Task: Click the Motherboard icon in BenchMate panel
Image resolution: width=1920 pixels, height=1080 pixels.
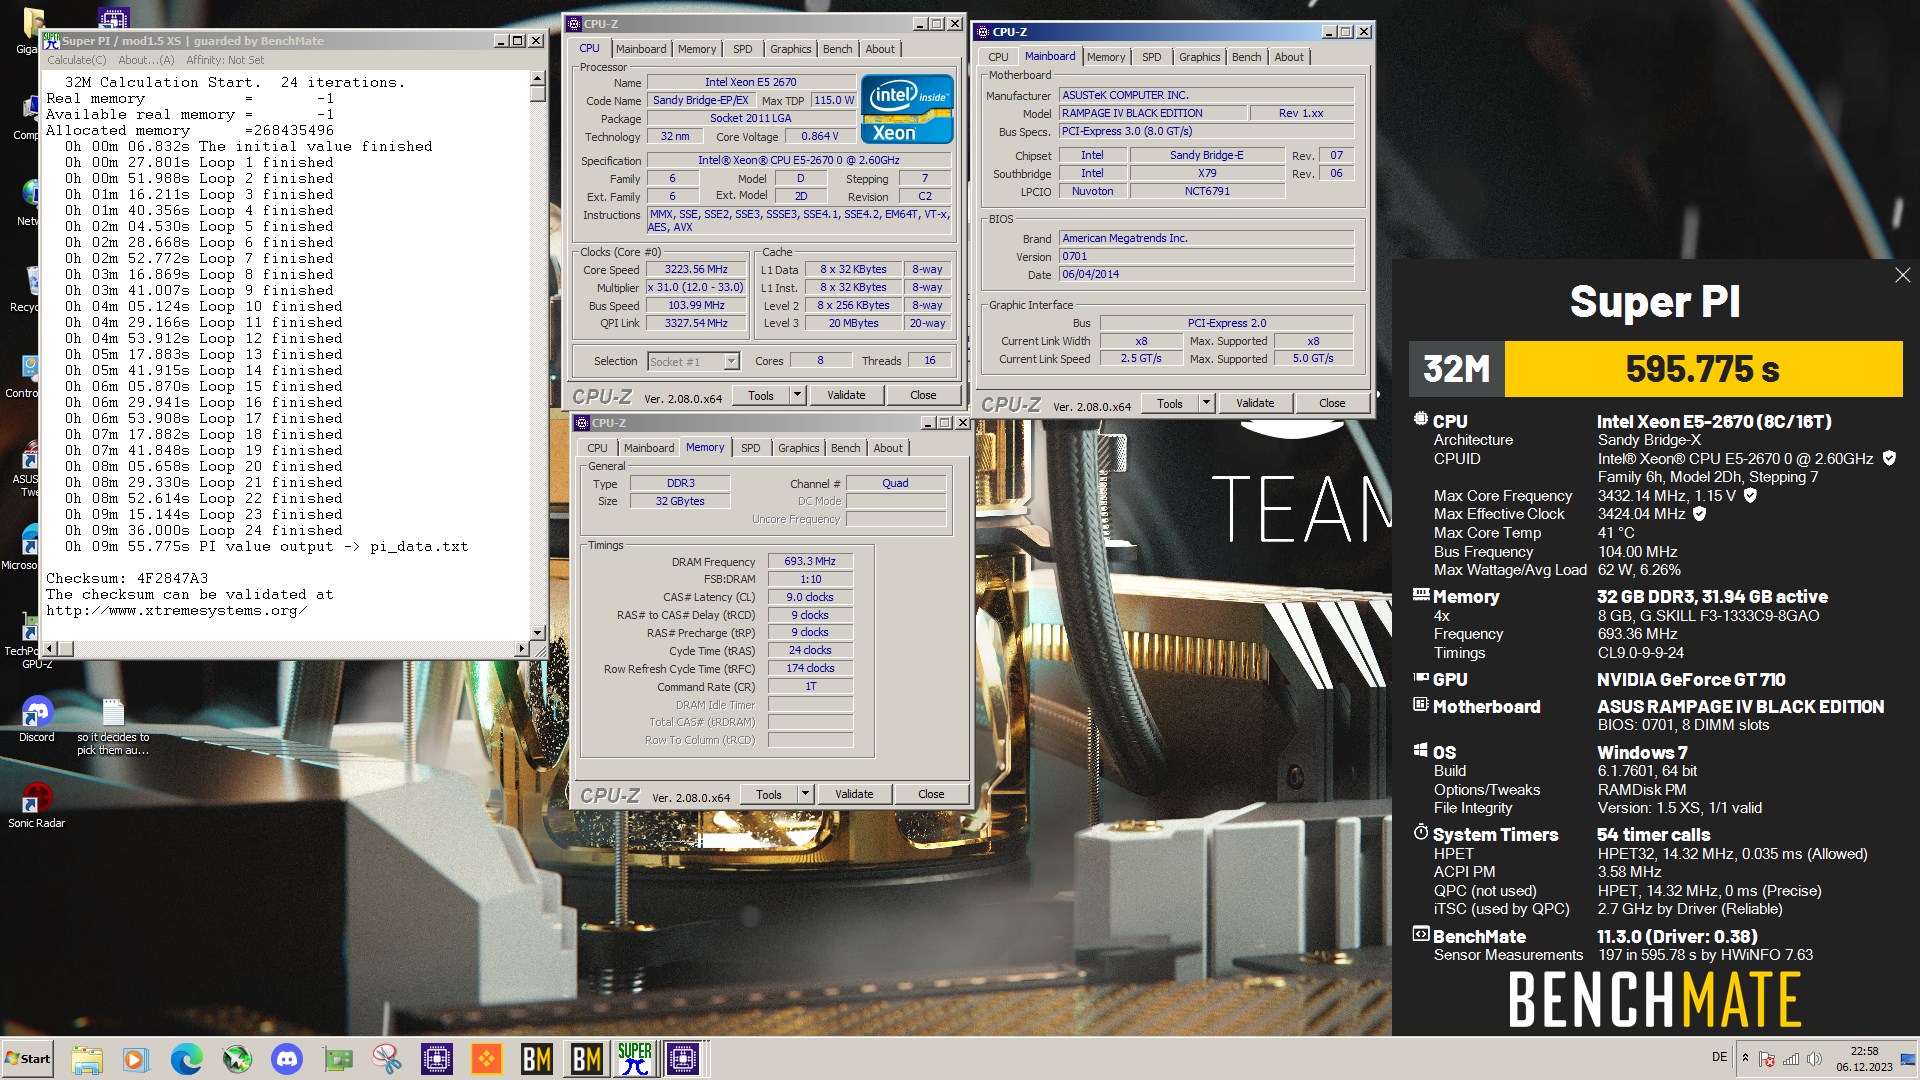Action: [x=1420, y=705]
